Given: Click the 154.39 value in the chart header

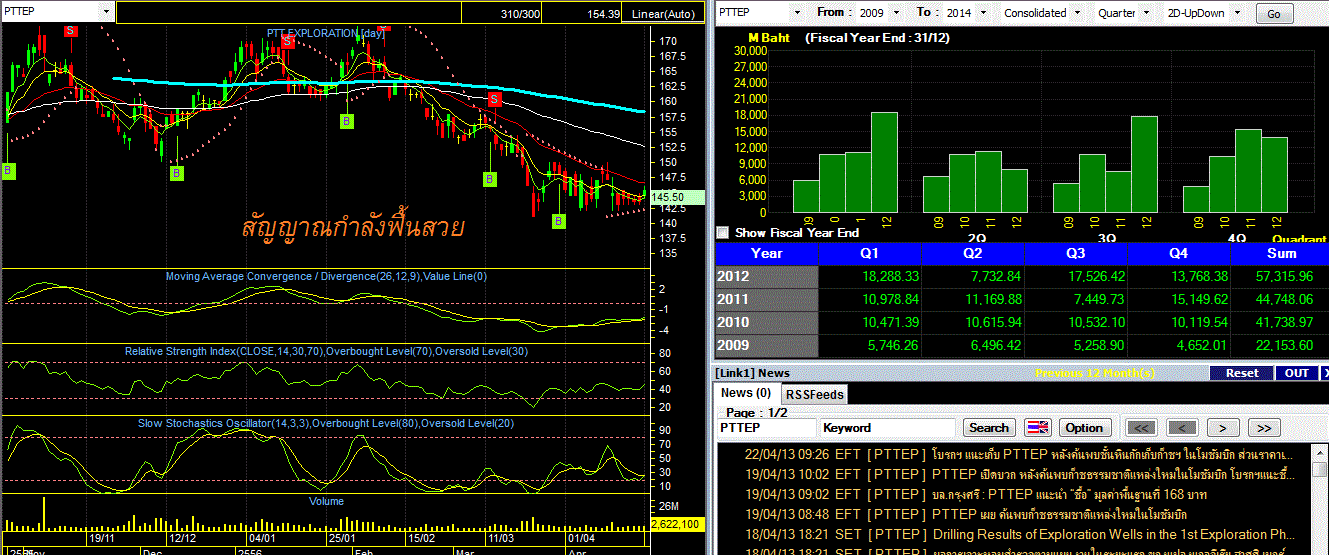Looking at the screenshot, I should 603,14.
